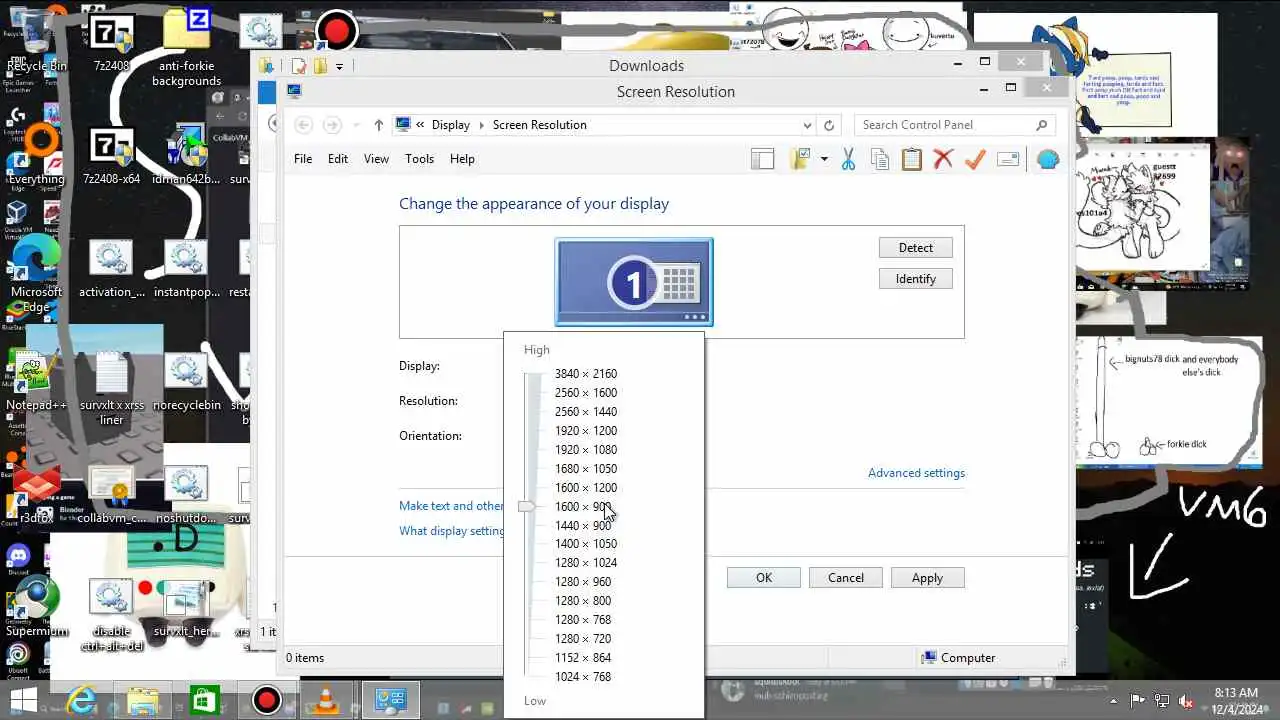Select 3840 × 2160 resolution
Screen dimensions: 1280x720
pyautogui.click(x=586, y=374)
